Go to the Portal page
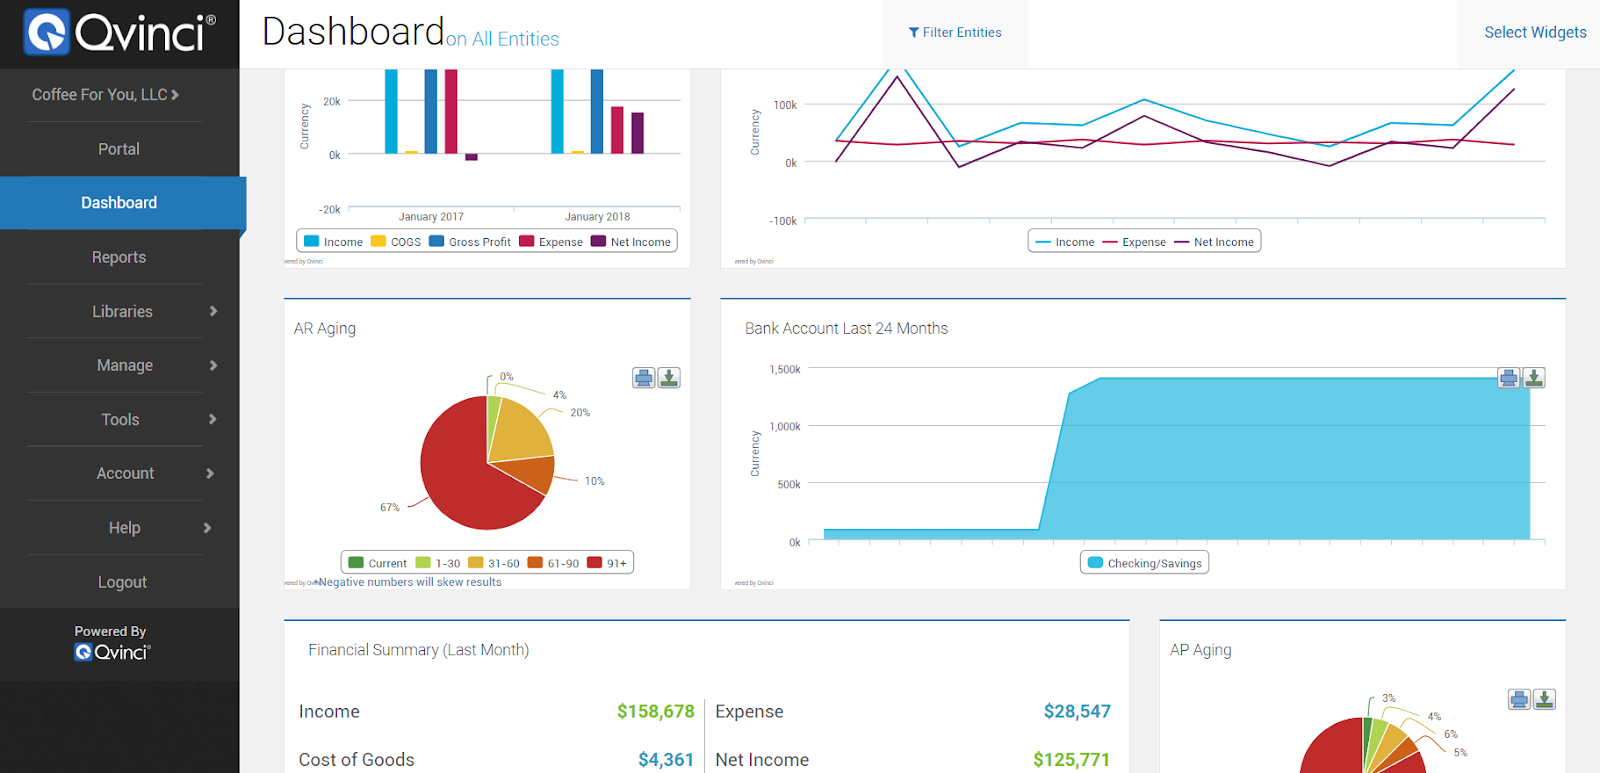The width and height of the screenshot is (1600, 773). coord(119,149)
